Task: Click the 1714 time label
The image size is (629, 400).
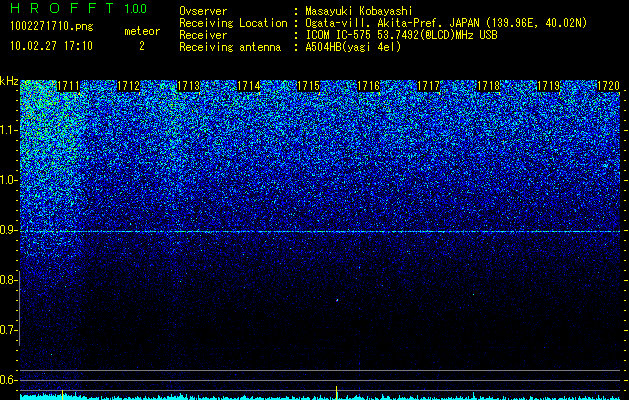Action: (249, 86)
